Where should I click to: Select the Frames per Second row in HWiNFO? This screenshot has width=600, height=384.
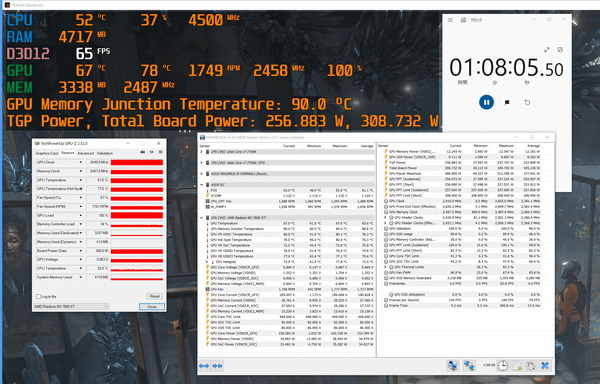pos(462,300)
